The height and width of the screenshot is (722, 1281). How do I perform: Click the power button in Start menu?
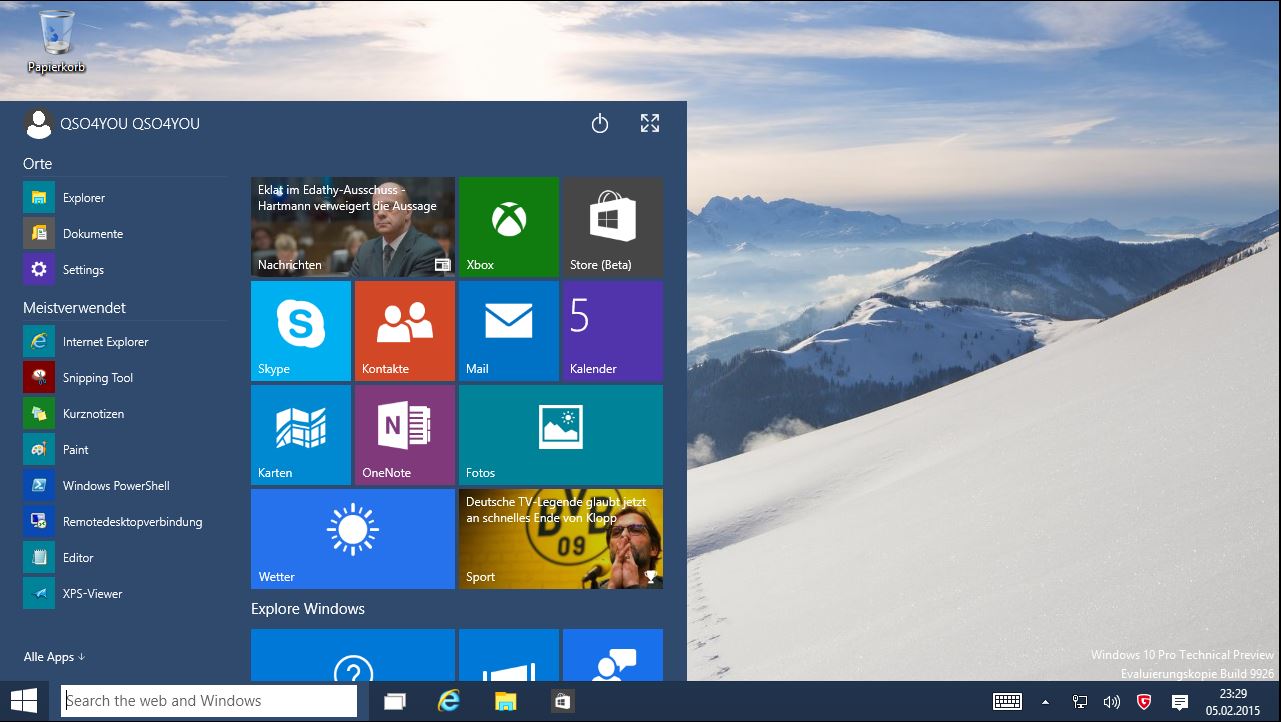pyautogui.click(x=600, y=124)
